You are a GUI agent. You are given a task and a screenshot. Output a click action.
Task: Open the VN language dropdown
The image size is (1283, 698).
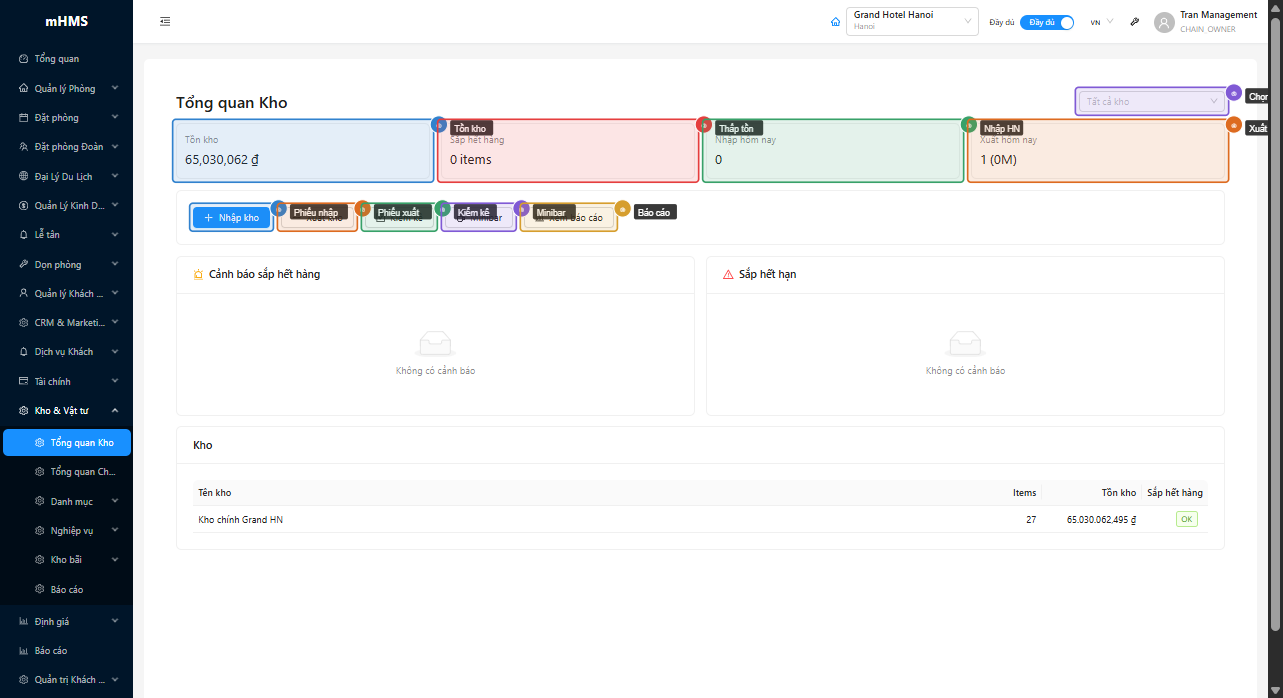coord(1101,22)
